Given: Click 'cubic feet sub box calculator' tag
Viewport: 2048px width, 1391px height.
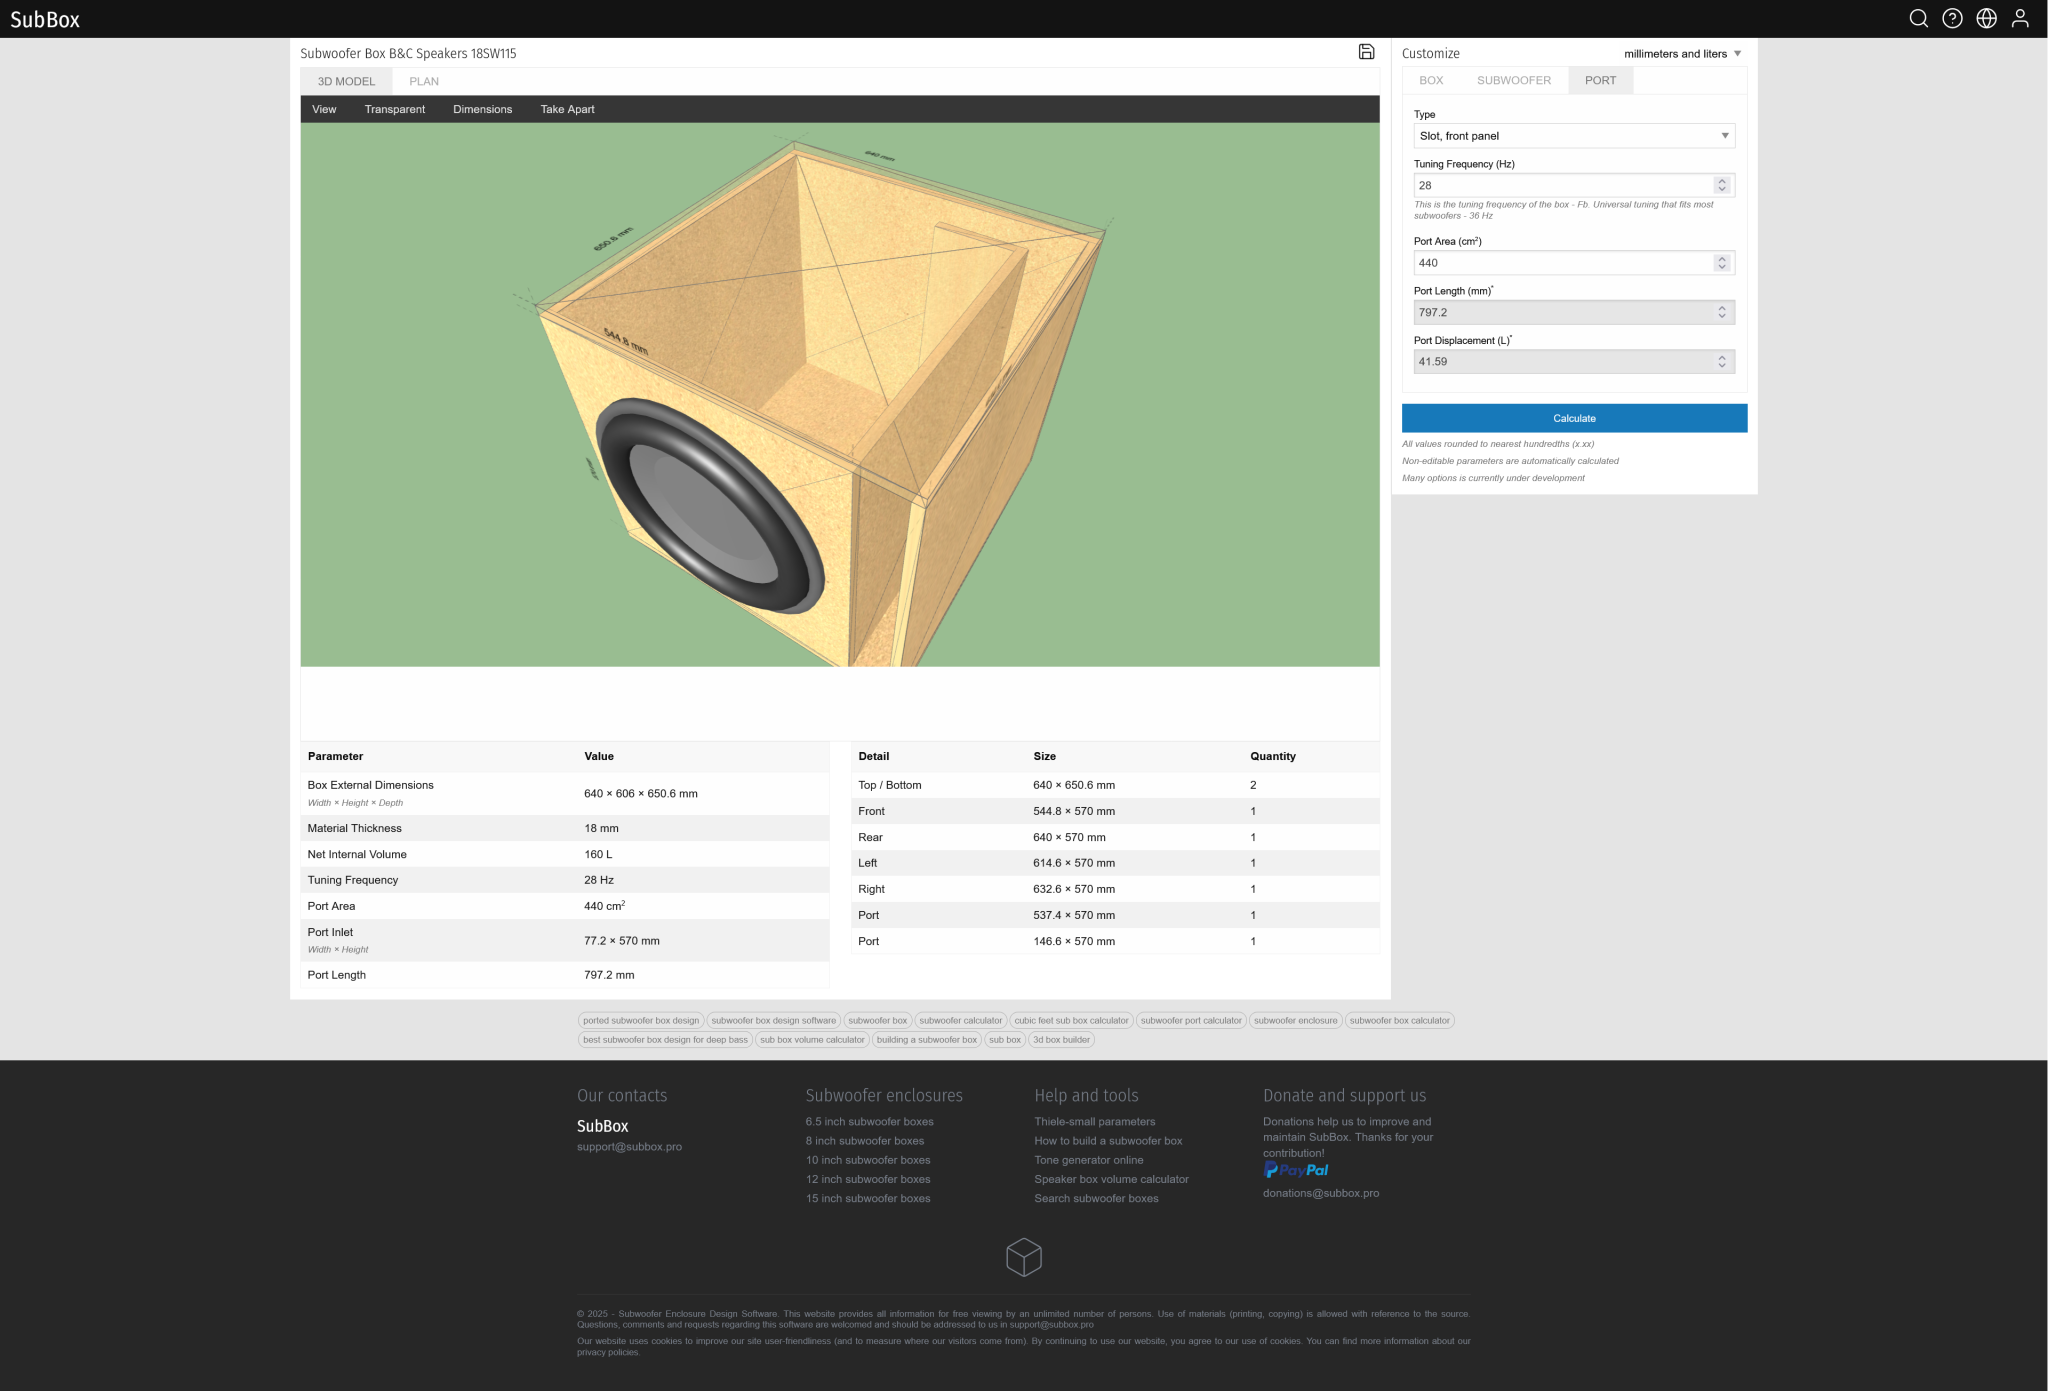Looking at the screenshot, I should [1071, 1021].
